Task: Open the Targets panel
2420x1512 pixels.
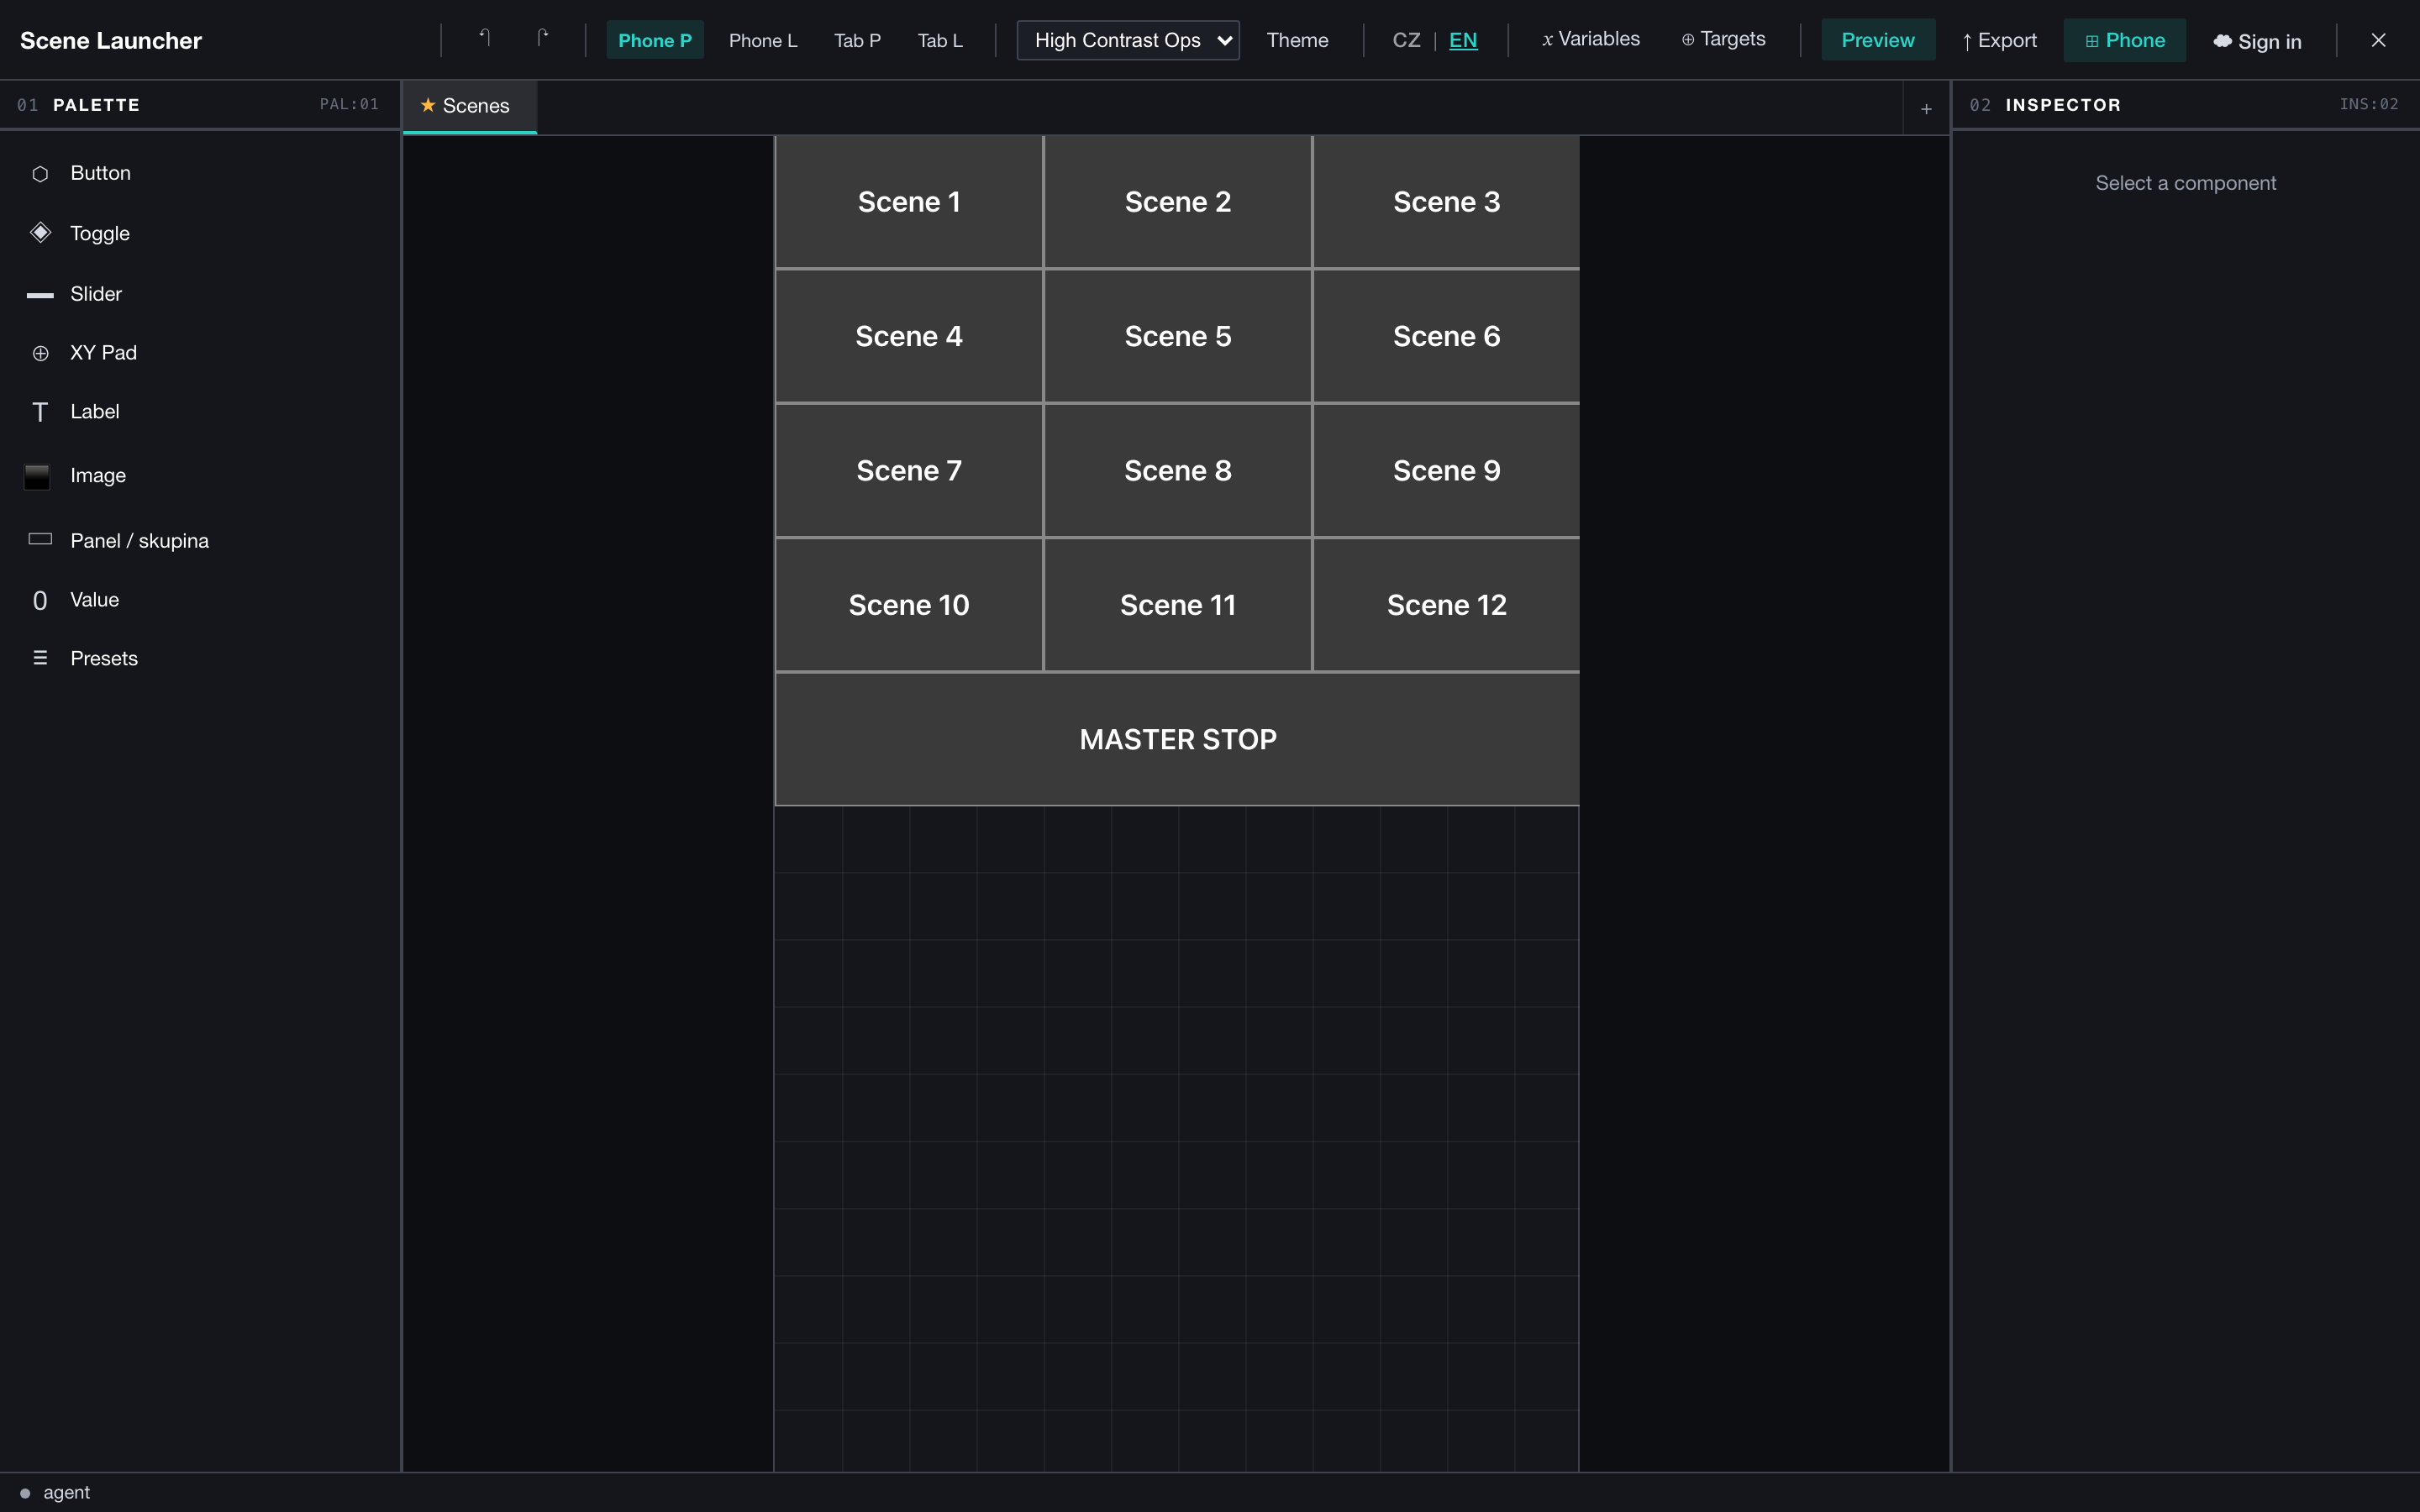Action: pyautogui.click(x=1723, y=39)
